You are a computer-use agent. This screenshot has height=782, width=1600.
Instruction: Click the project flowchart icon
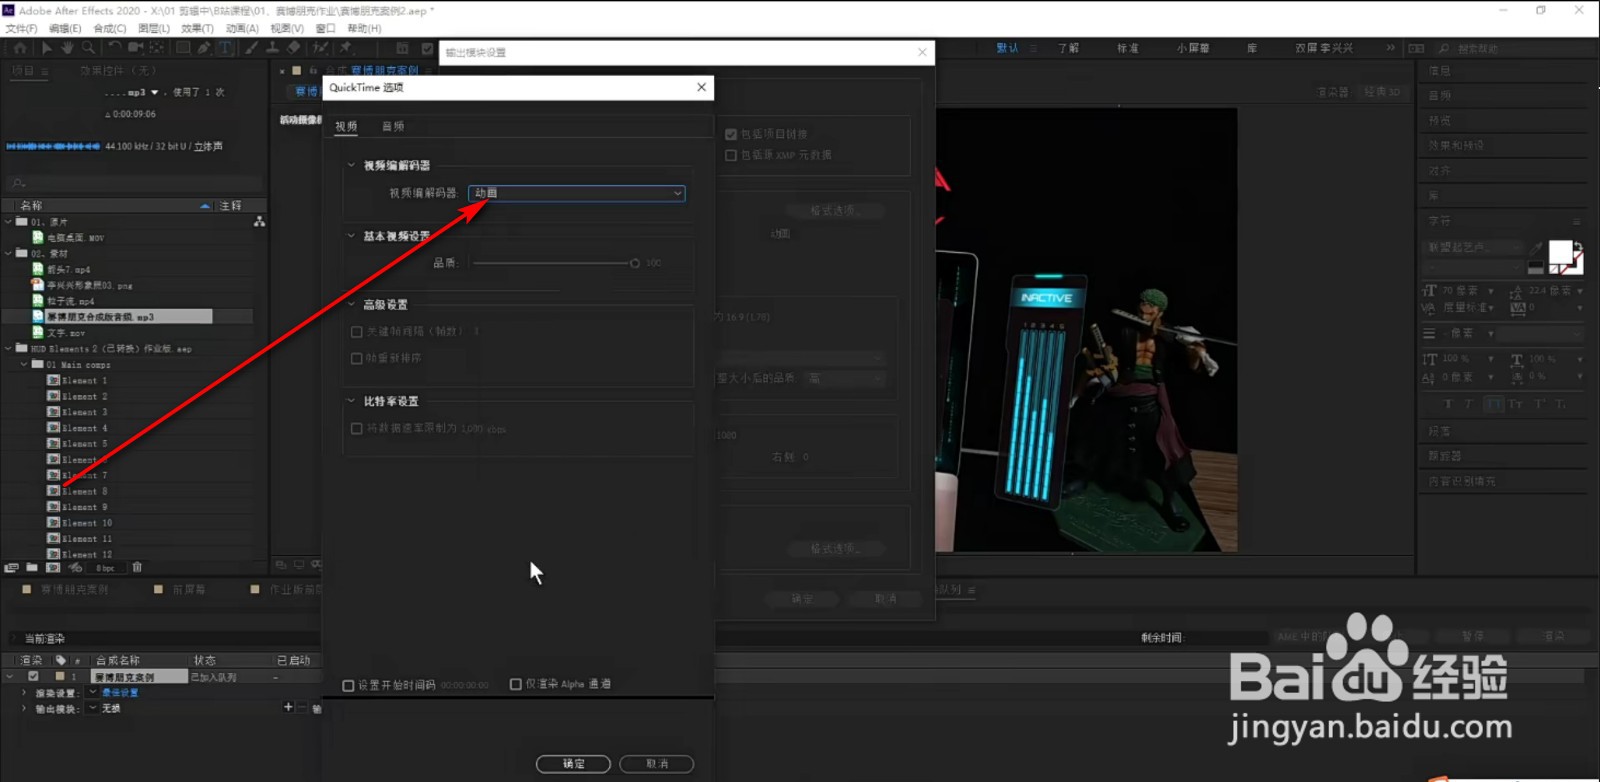pyautogui.click(x=259, y=222)
